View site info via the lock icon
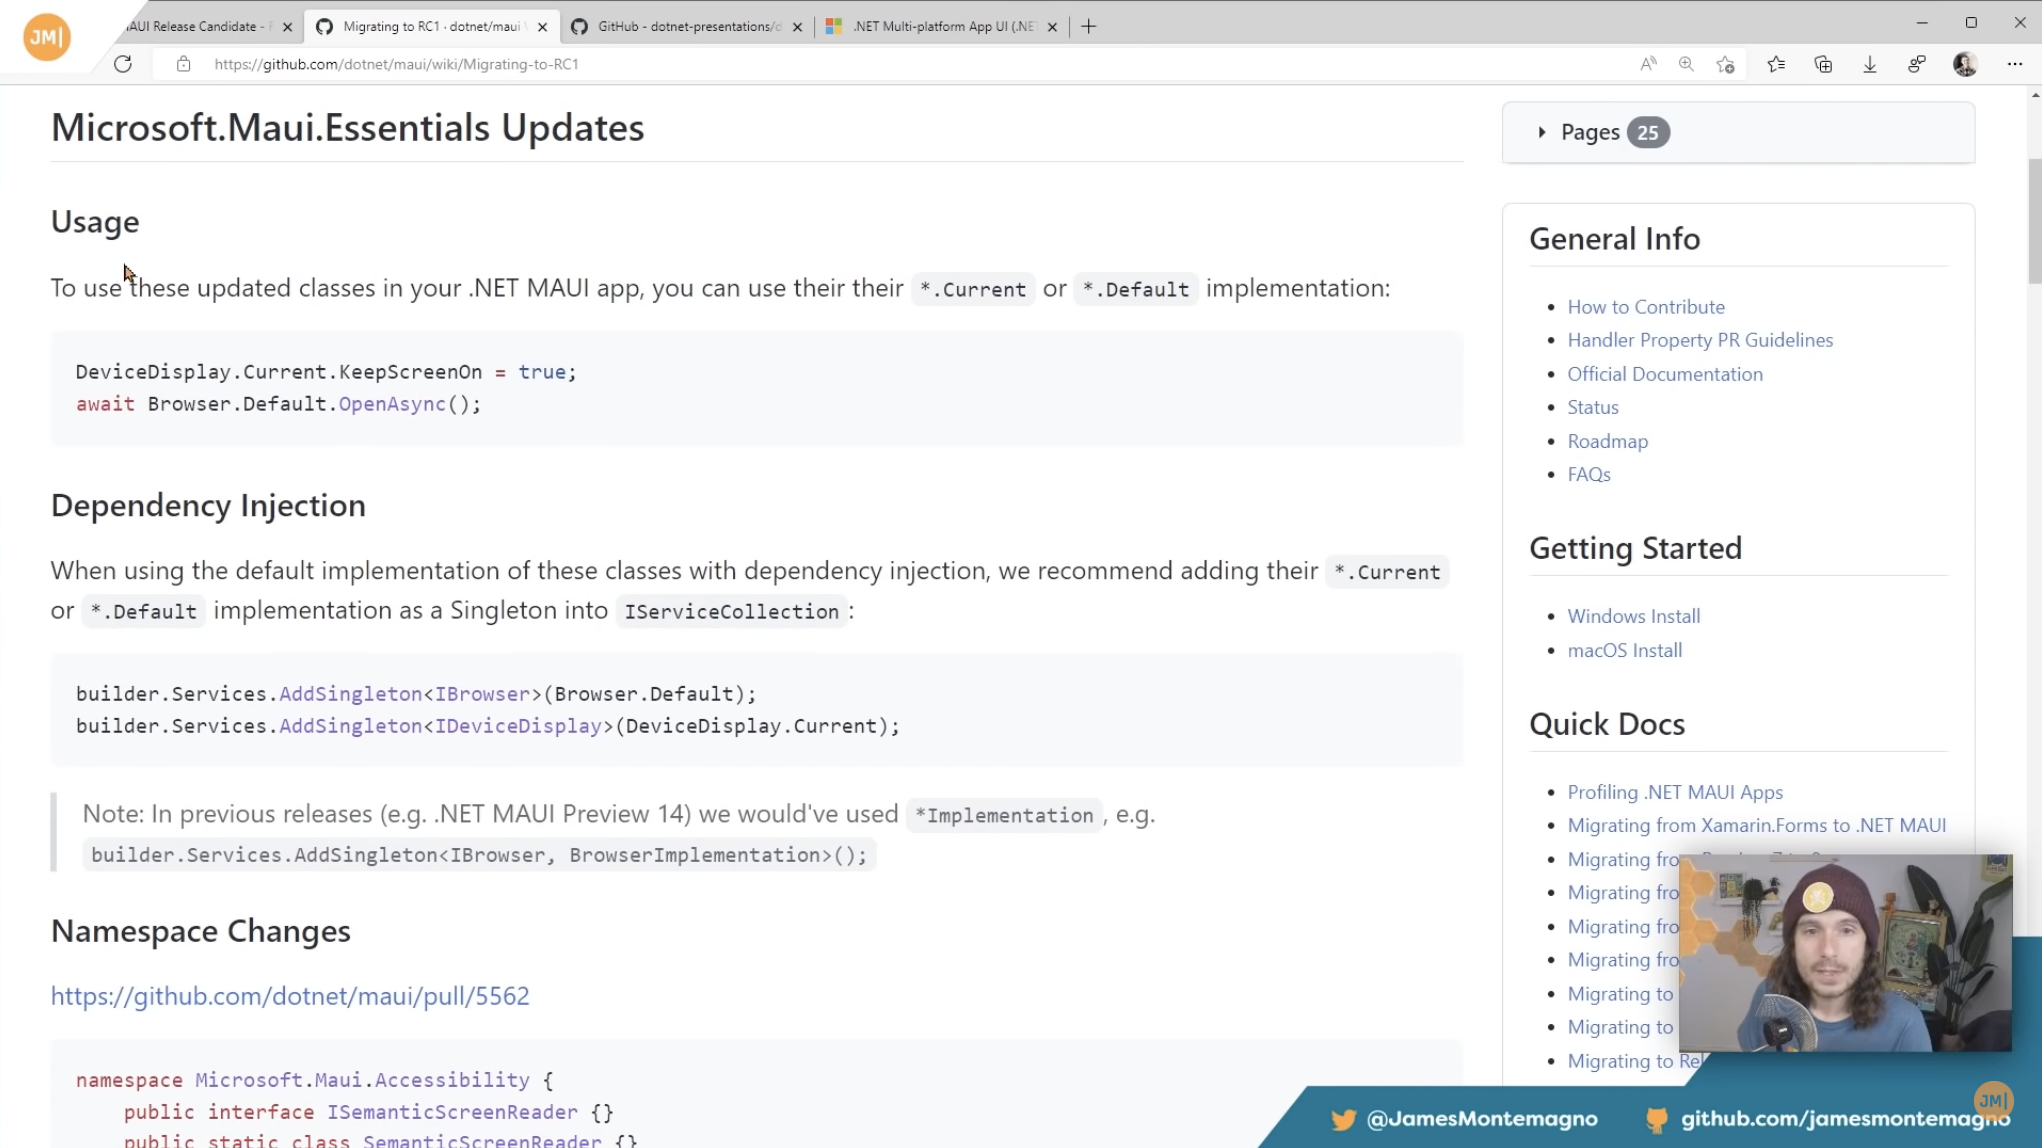 pyautogui.click(x=183, y=64)
